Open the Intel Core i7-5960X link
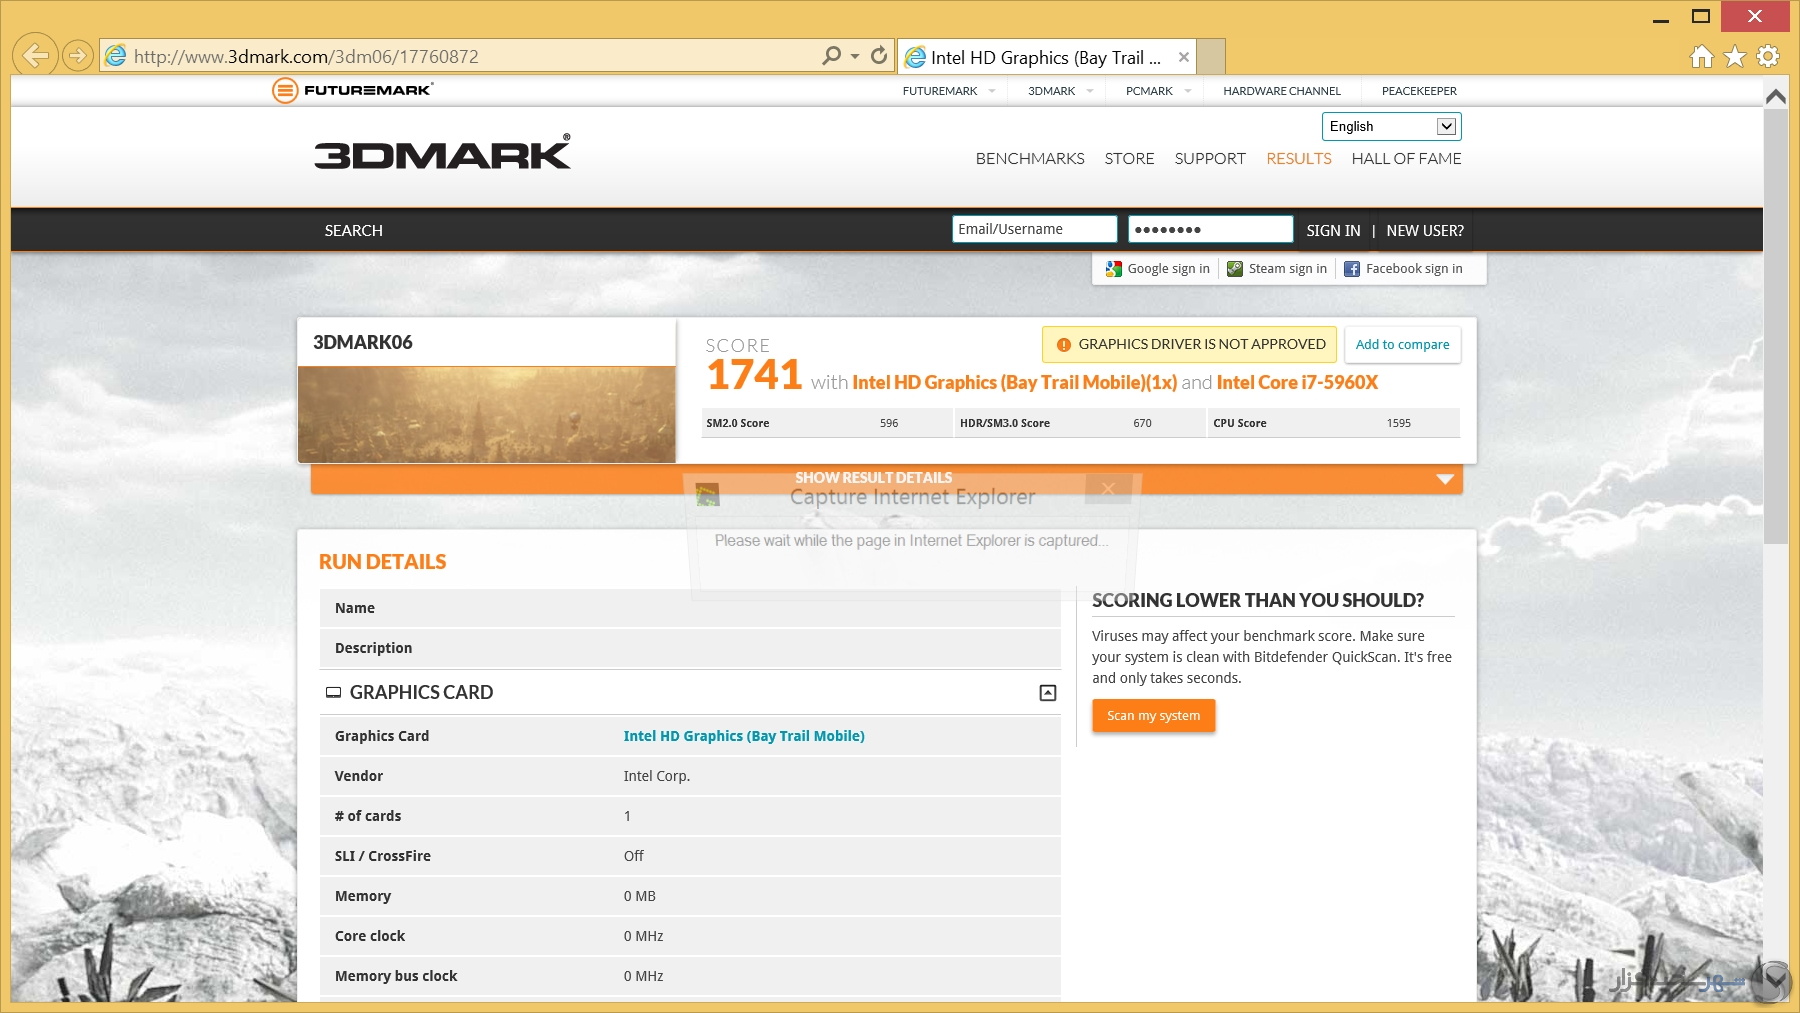Image resolution: width=1800 pixels, height=1013 pixels. point(1297,383)
